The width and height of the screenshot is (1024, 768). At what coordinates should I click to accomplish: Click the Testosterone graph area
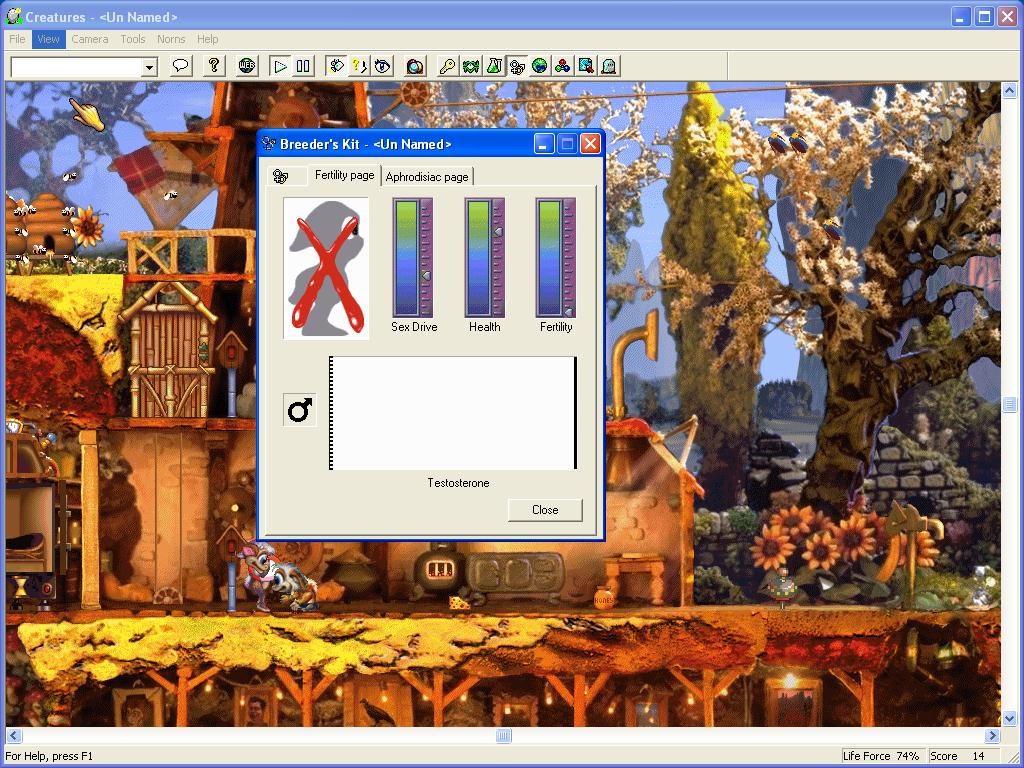(x=453, y=413)
